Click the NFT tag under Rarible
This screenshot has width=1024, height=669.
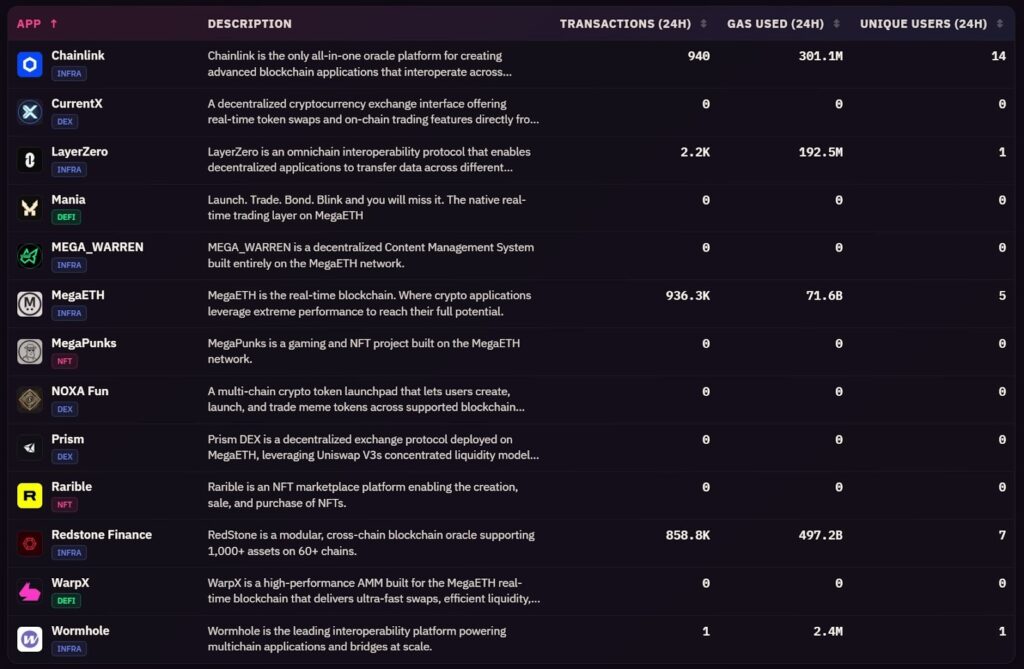click(65, 504)
